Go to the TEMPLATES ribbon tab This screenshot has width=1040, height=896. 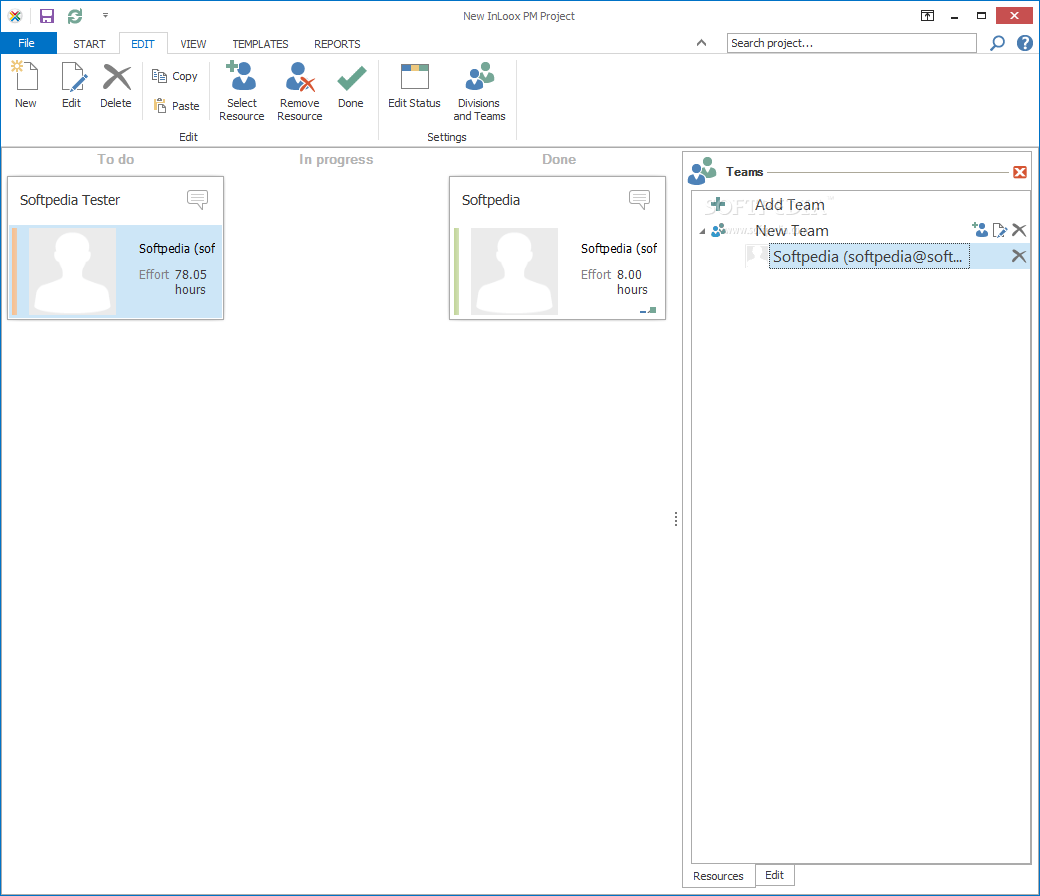pyautogui.click(x=260, y=44)
